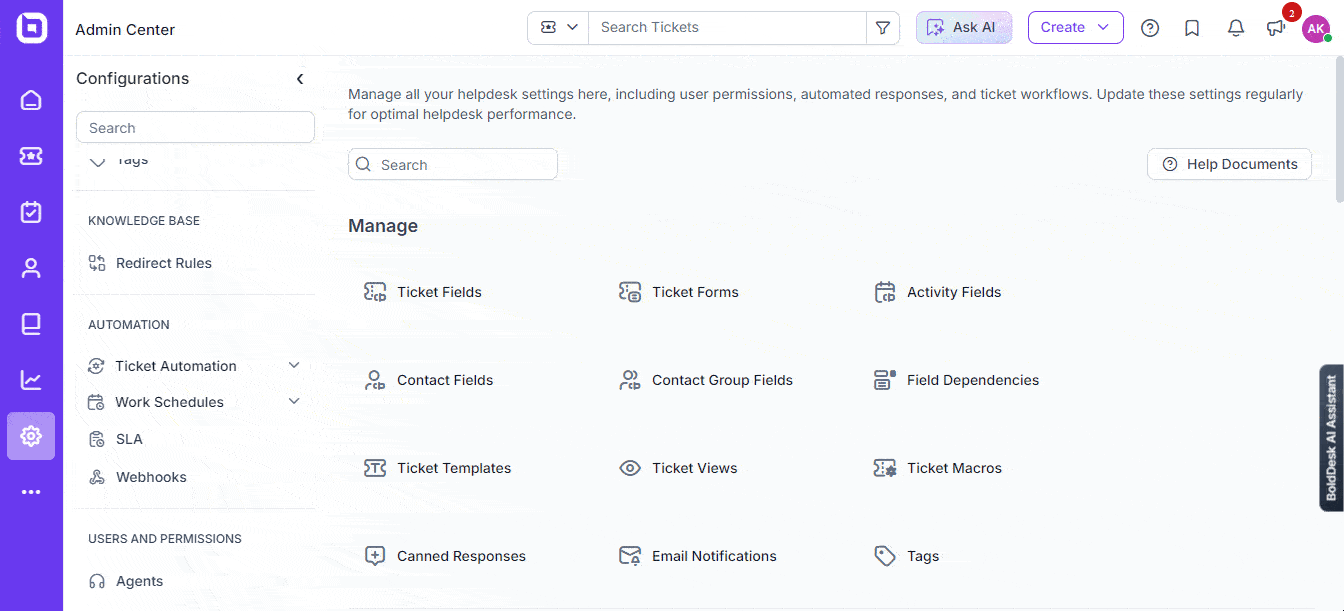Open the Ticket Fields link
Viewport: 1344px width, 611px height.
pyautogui.click(x=439, y=292)
